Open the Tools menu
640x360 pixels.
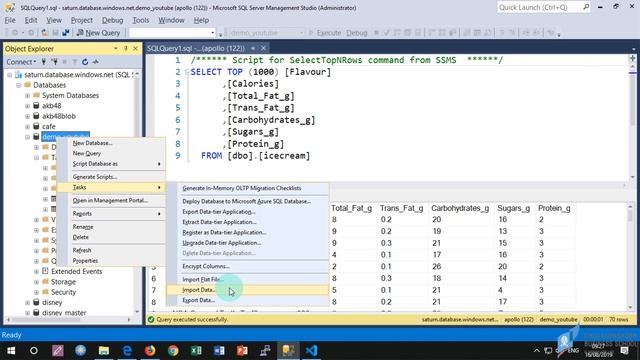pyautogui.click(x=140, y=20)
